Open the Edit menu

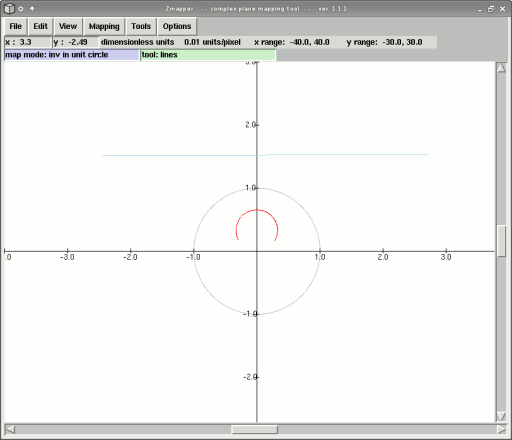[40, 26]
